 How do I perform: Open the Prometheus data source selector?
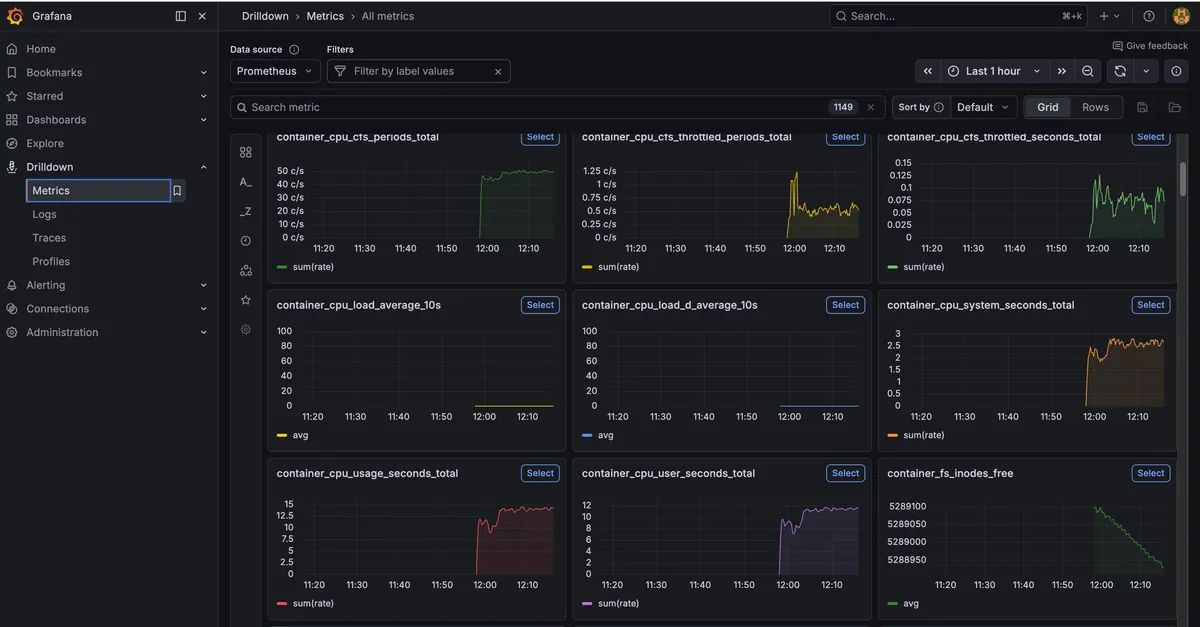pos(274,71)
